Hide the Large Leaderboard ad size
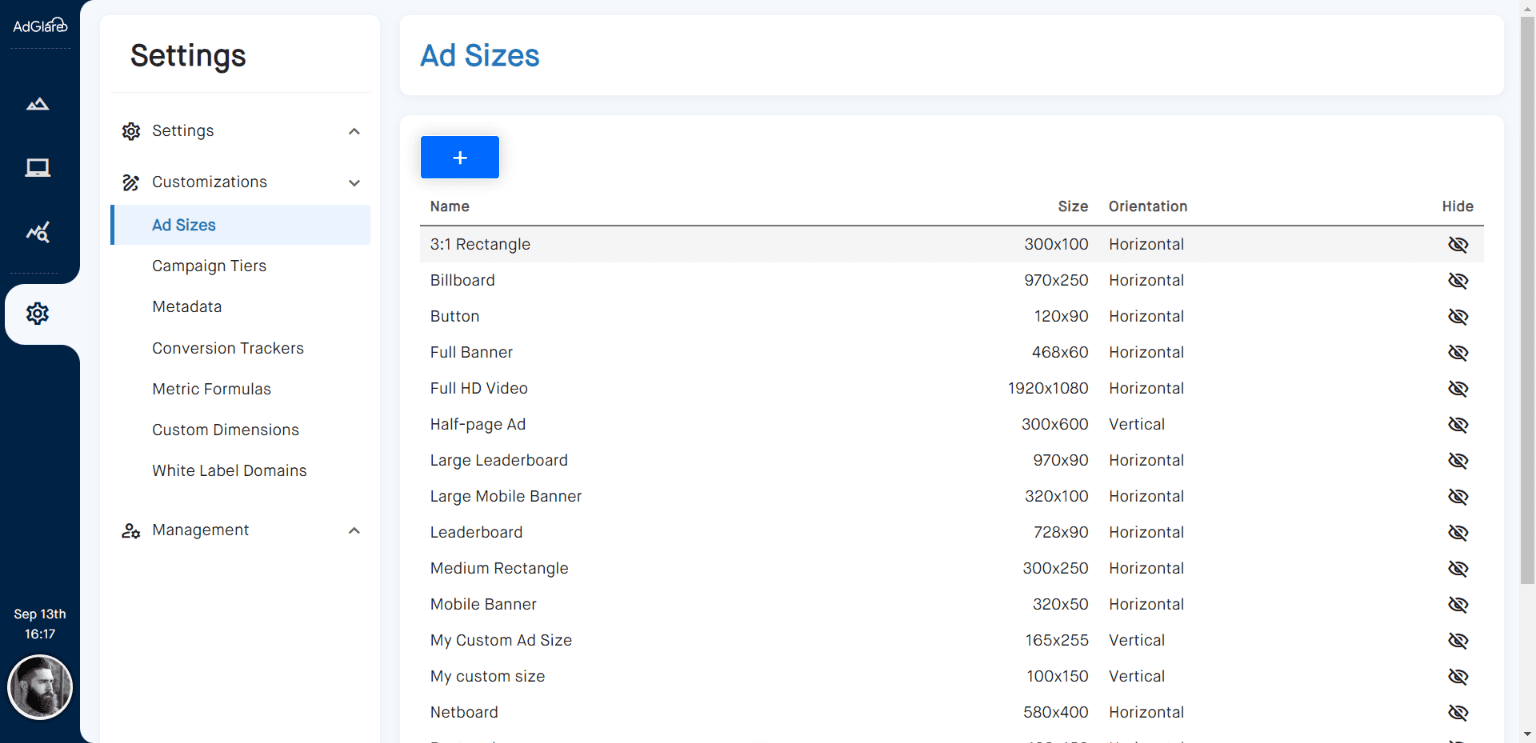Image resolution: width=1536 pixels, height=743 pixels. coord(1458,460)
